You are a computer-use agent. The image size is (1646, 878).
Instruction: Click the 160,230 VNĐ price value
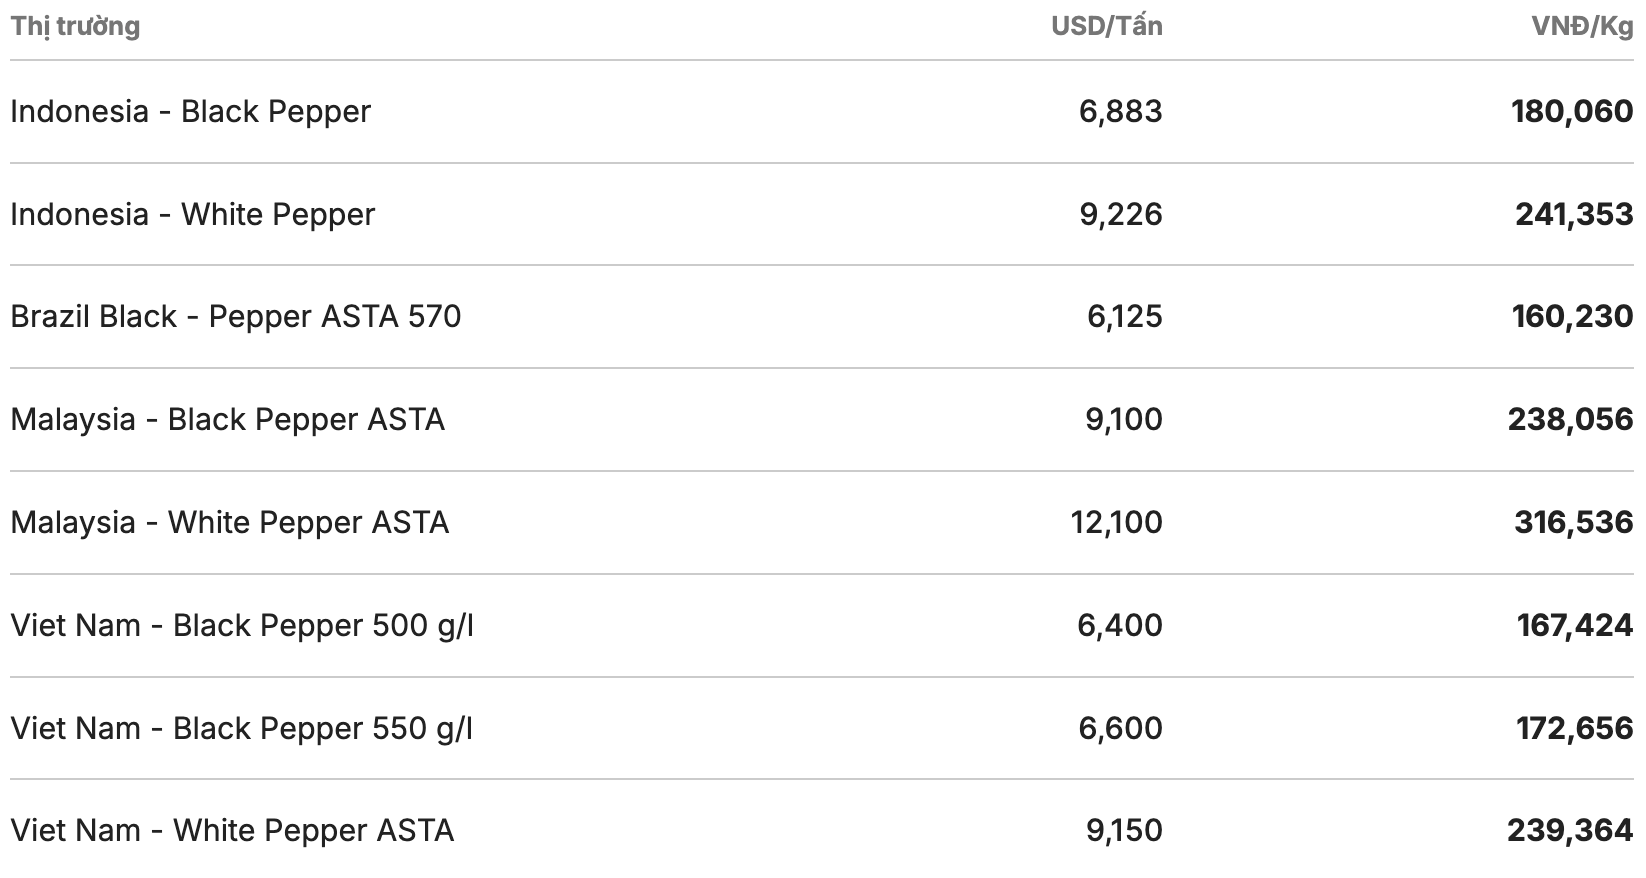tap(1572, 316)
